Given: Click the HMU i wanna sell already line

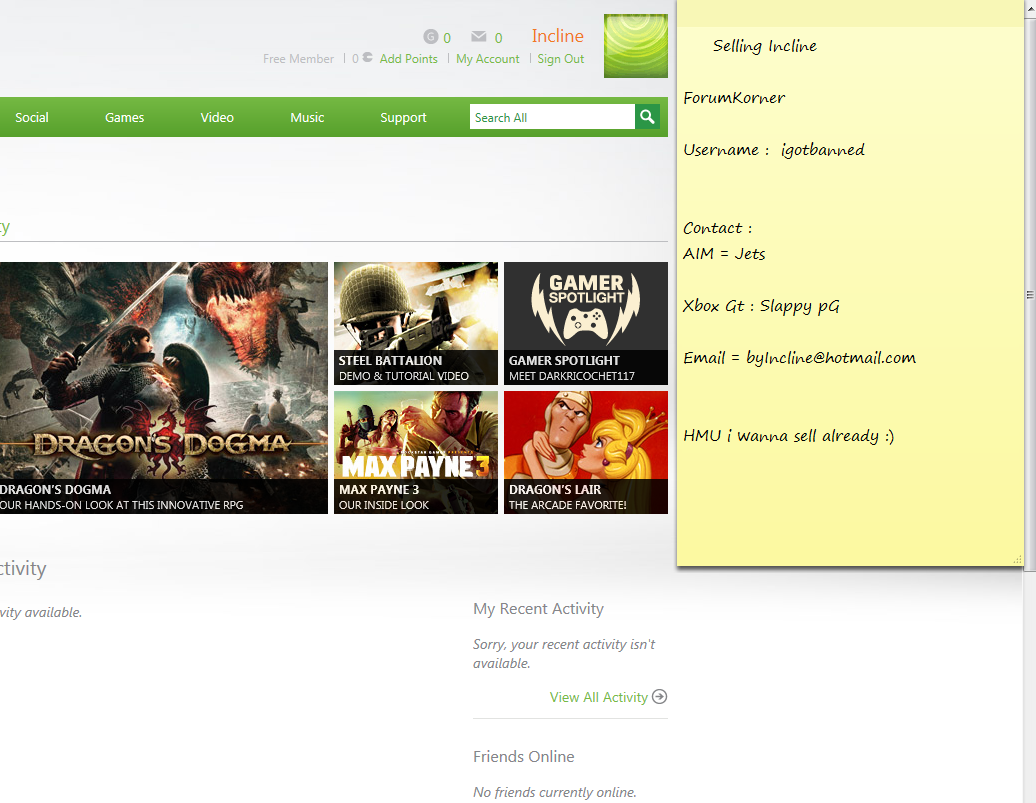Looking at the screenshot, I should [788, 436].
